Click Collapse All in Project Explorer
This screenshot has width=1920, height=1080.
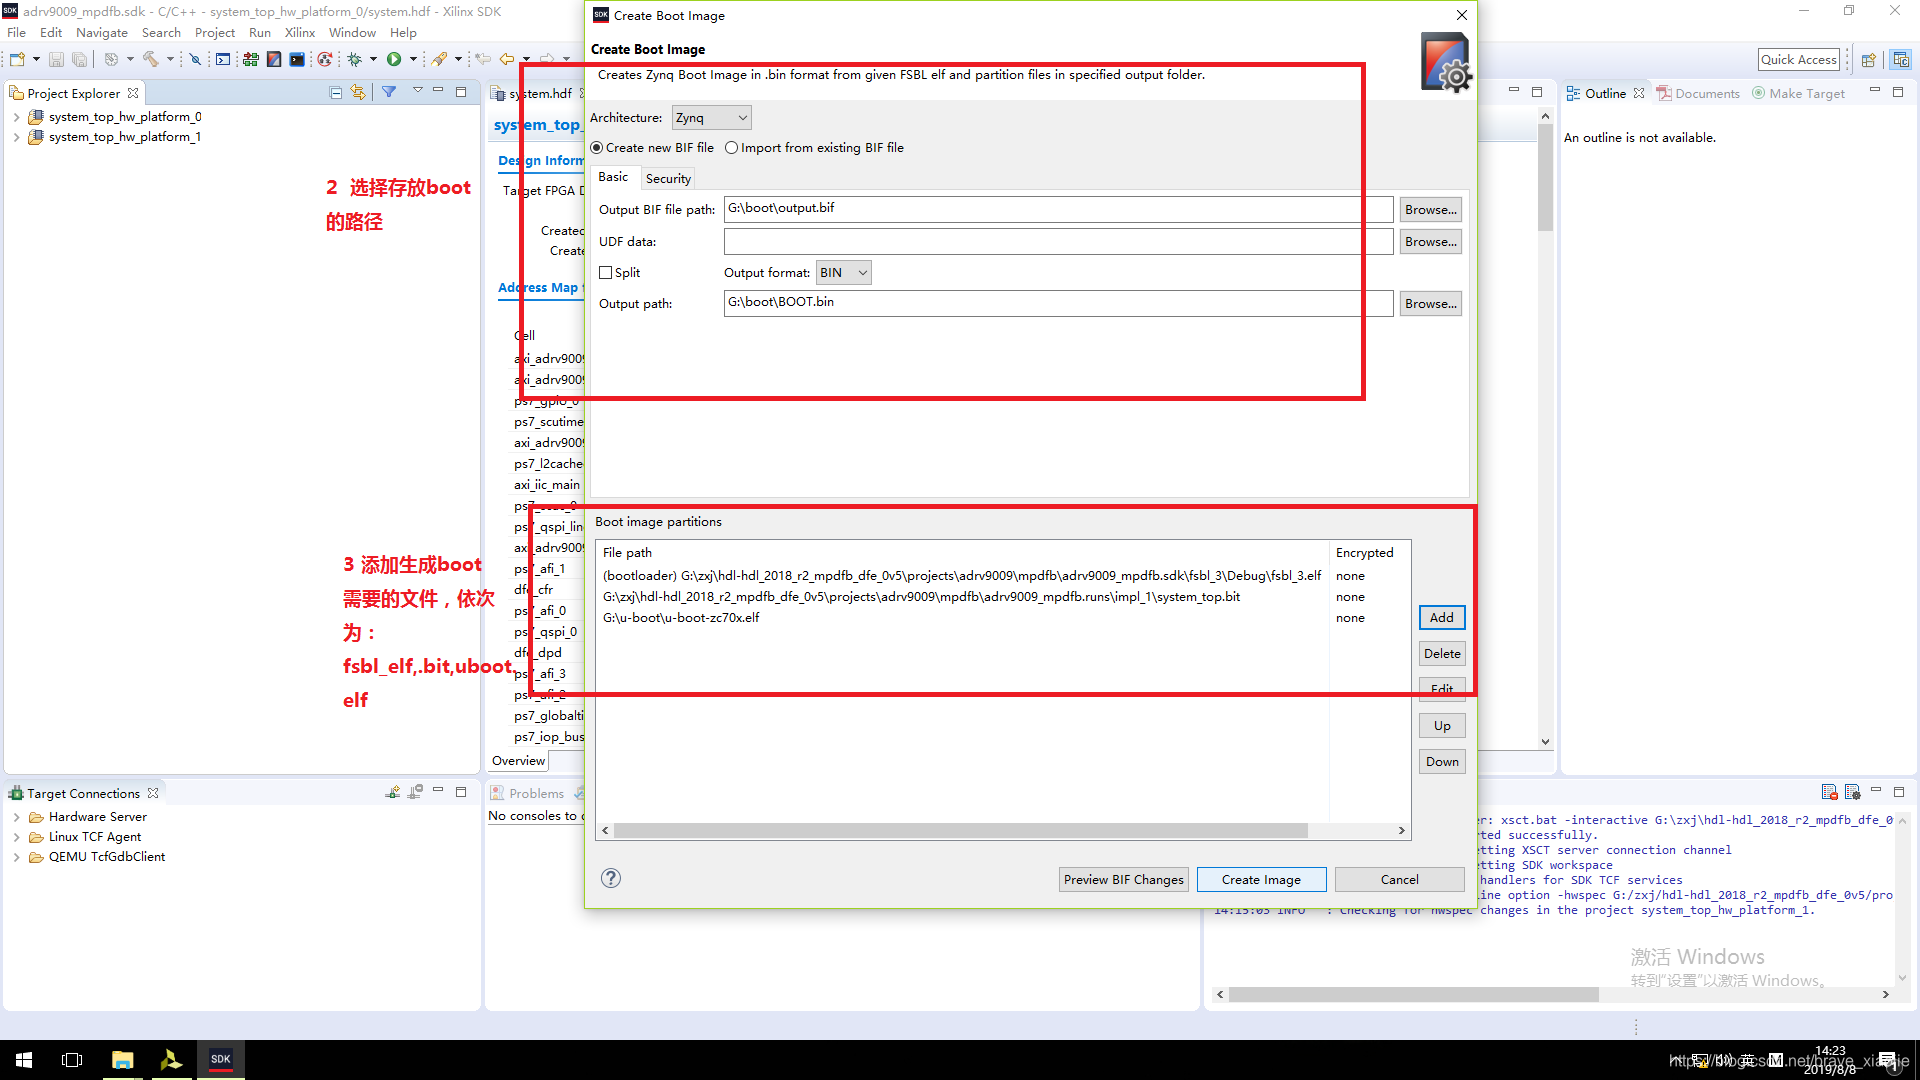click(x=336, y=93)
